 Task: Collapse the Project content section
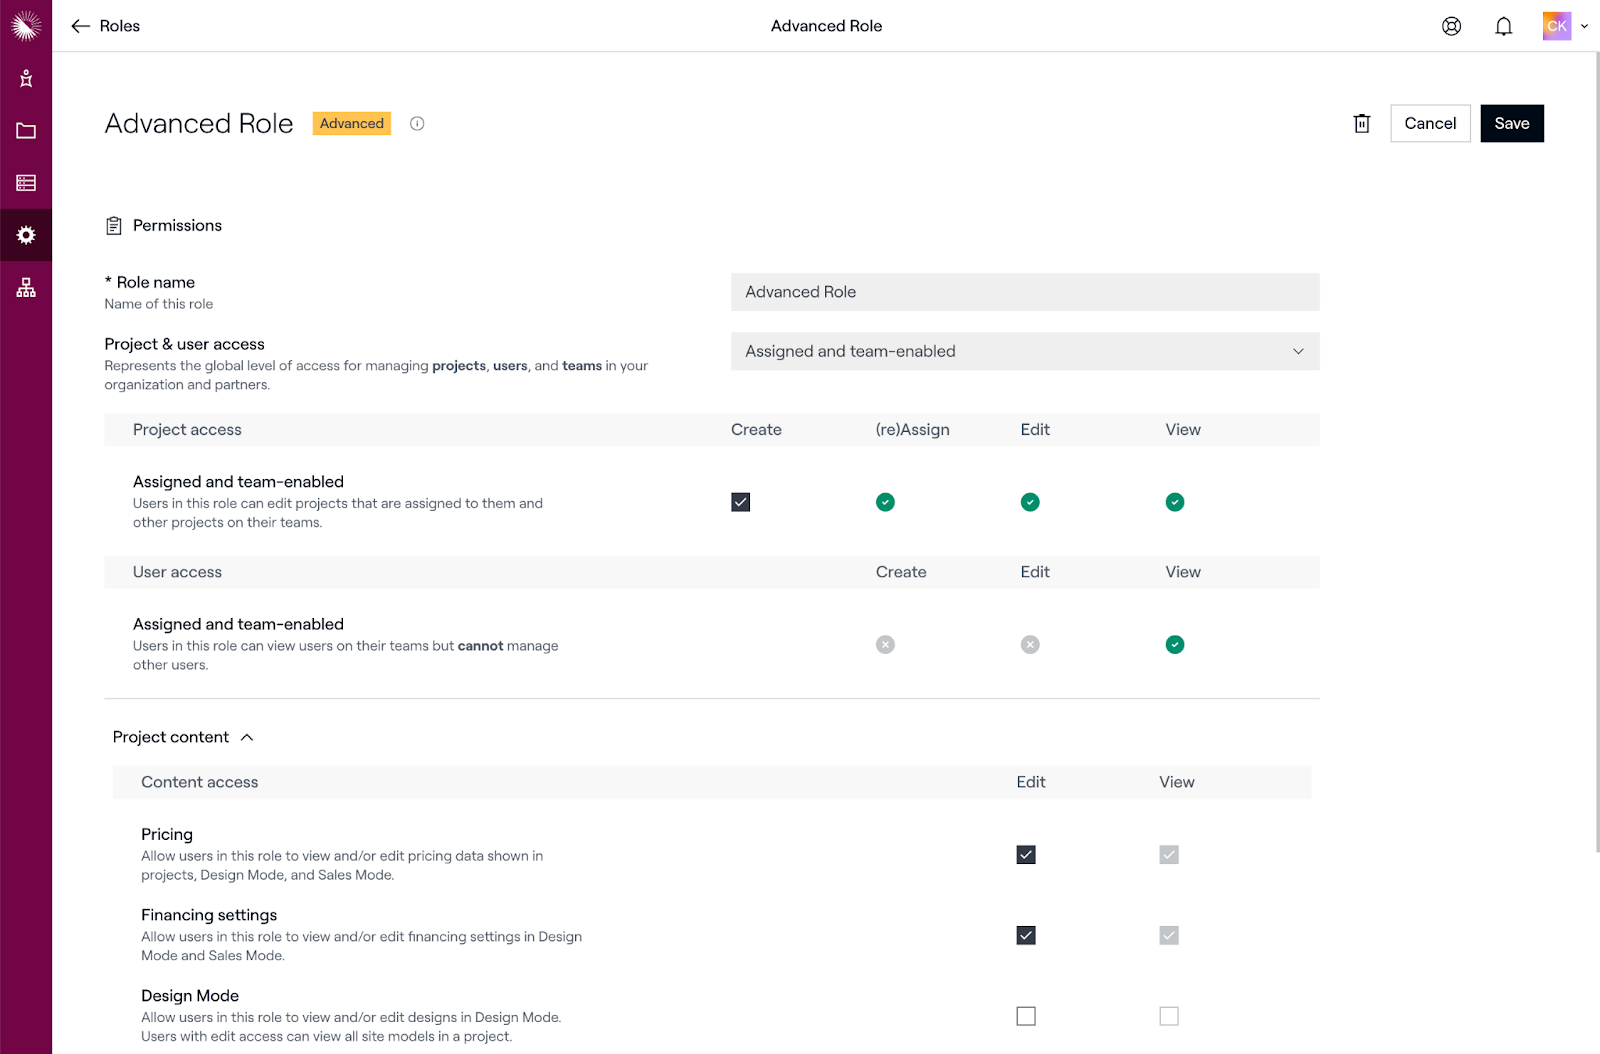pos(247,737)
